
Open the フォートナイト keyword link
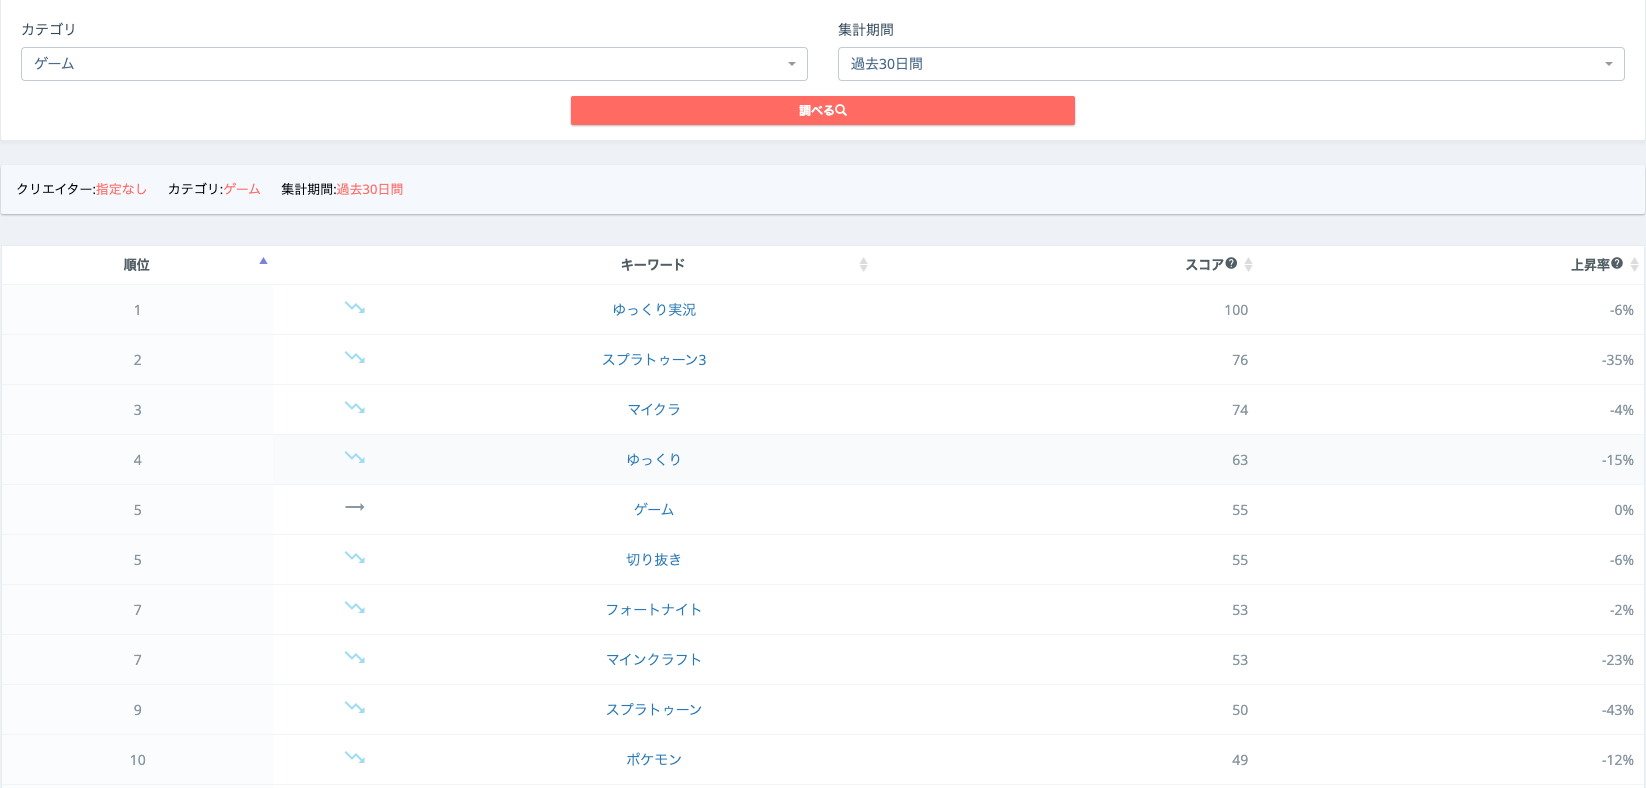tap(654, 610)
